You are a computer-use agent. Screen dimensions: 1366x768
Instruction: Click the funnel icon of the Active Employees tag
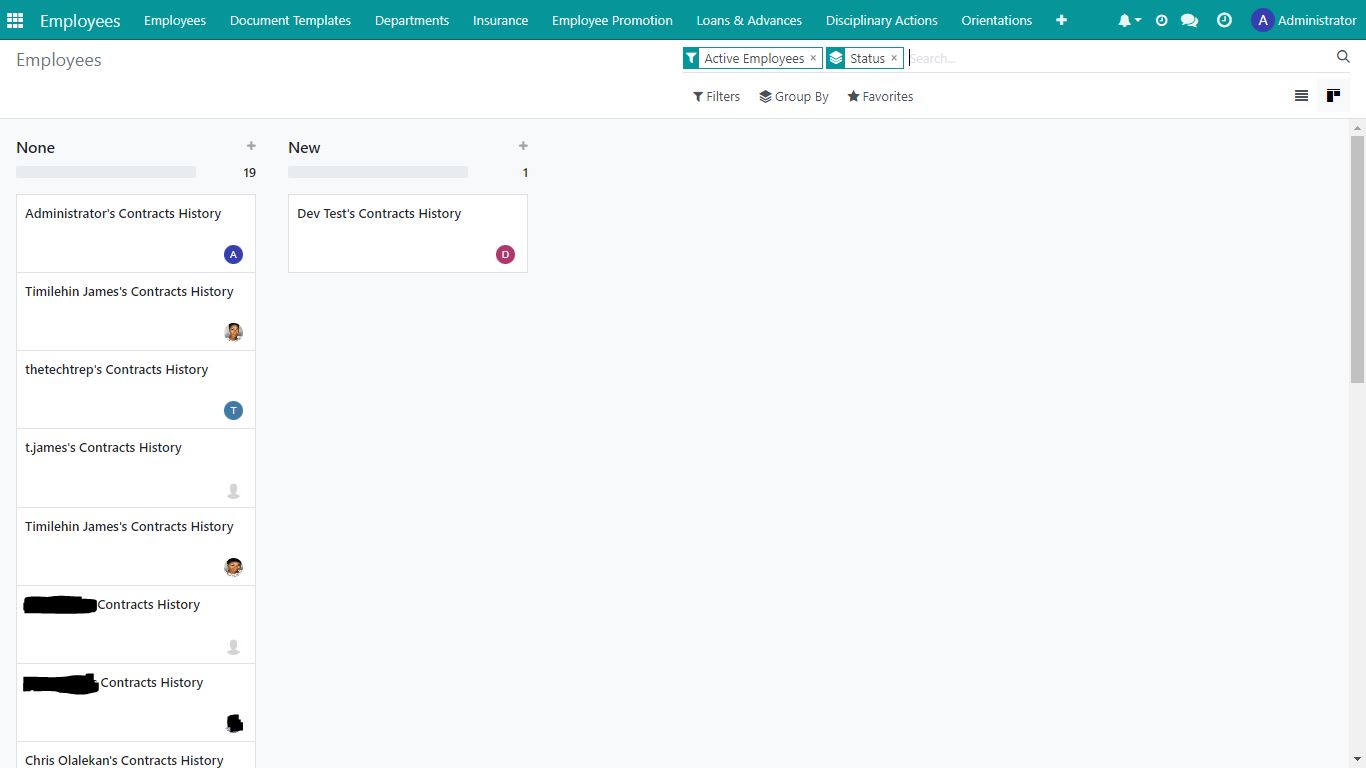pyautogui.click(x=691, y=58)
